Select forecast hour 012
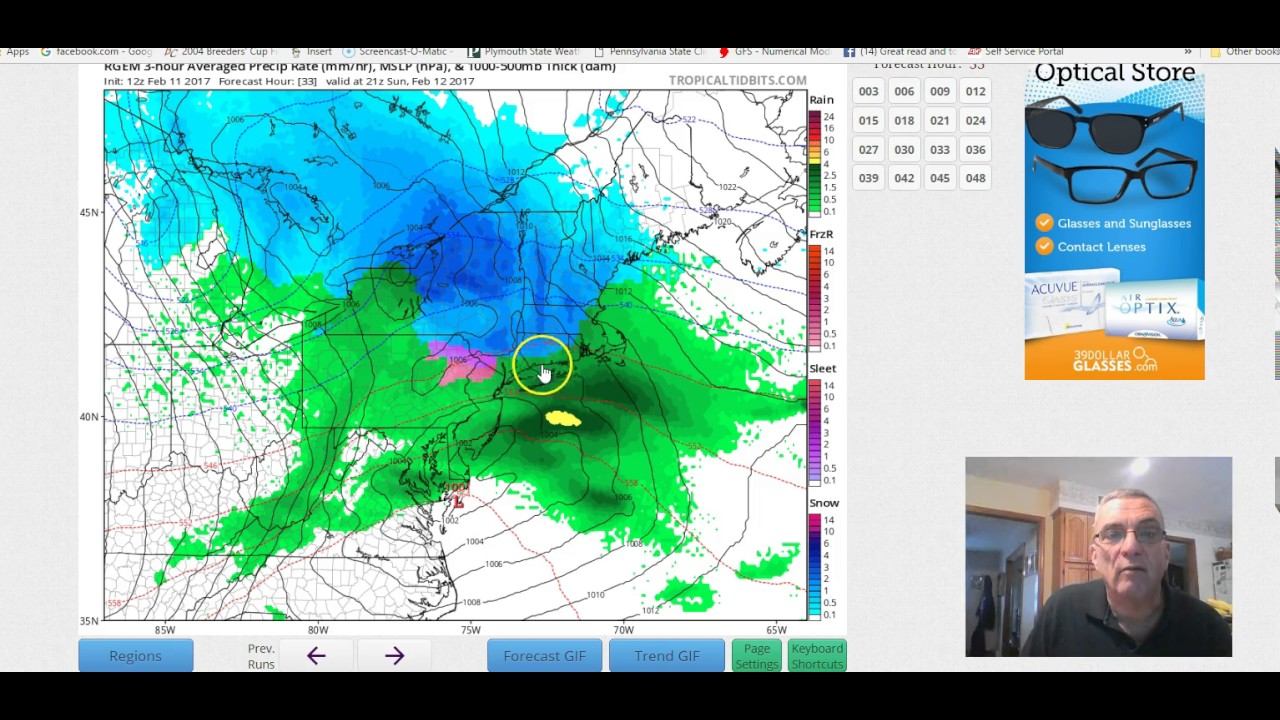1280x720 pixels. tap(975, 91)
